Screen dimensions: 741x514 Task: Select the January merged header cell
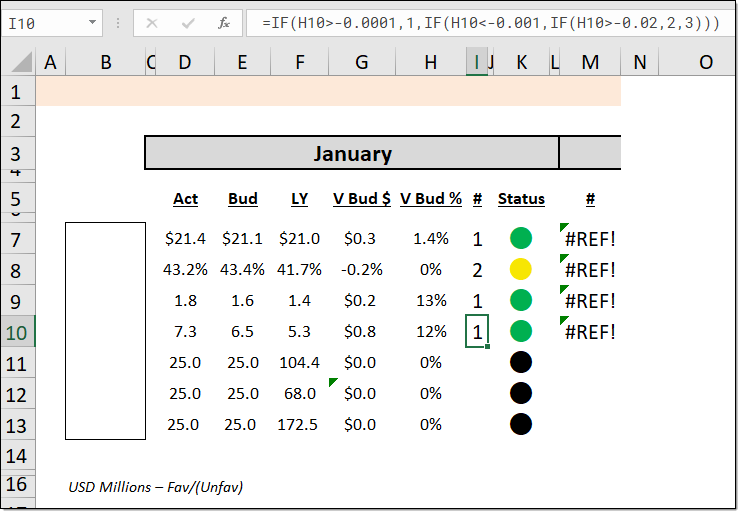pyautogui.click(x=352, y=153)
